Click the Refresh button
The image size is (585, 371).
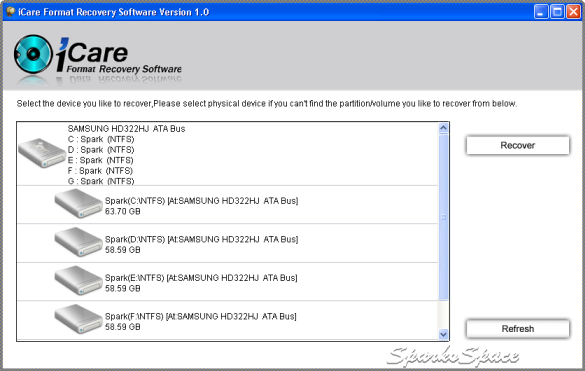pyautogui.click(x=517, y=329)
